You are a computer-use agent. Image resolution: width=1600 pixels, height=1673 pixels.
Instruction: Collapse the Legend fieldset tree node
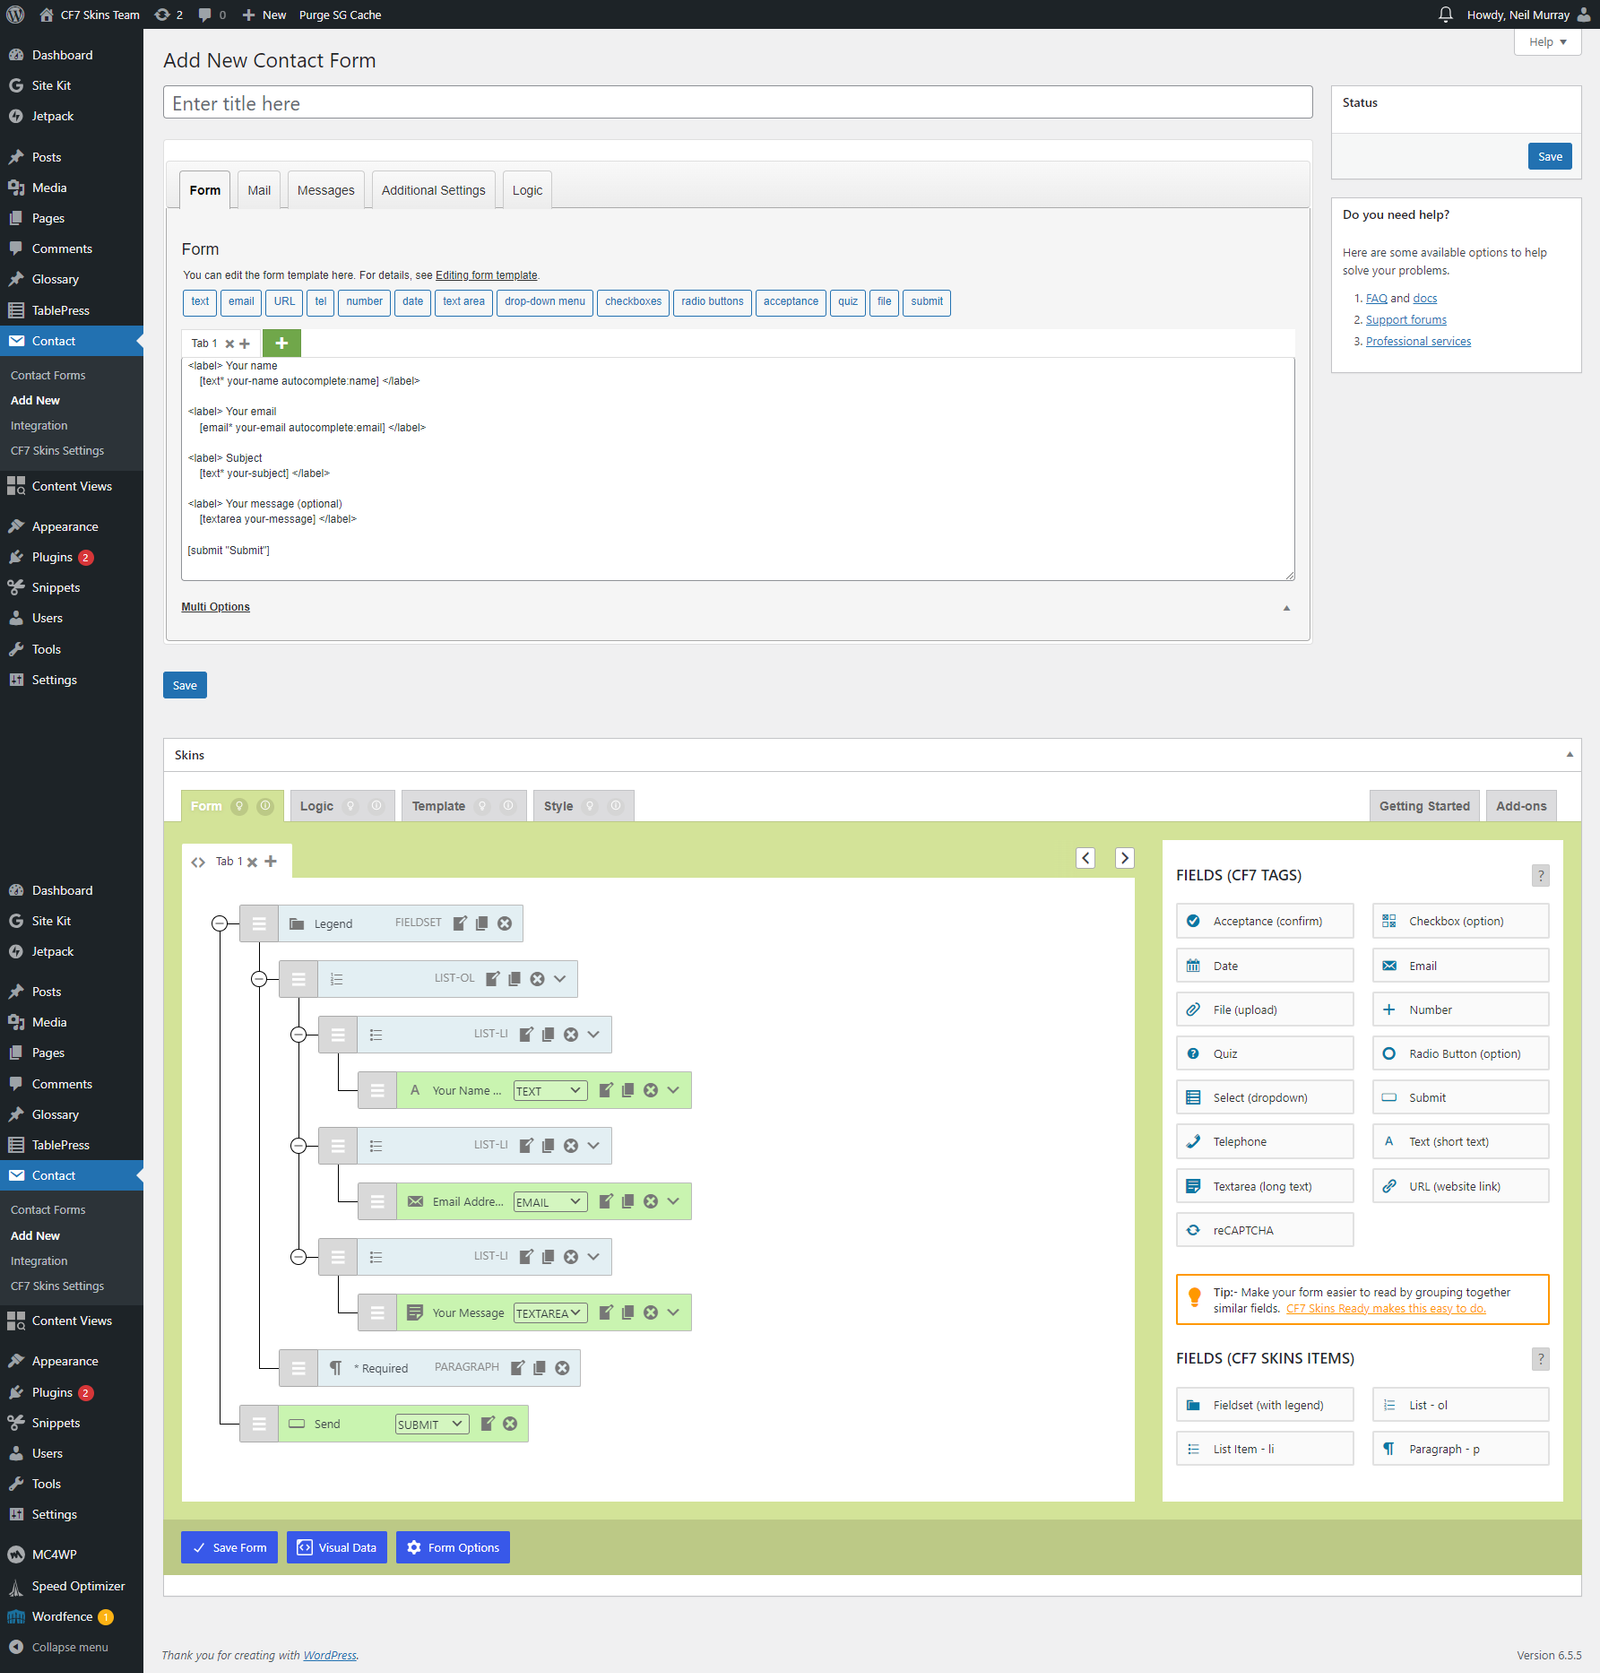pyautogui.click(x=220, y=923)
